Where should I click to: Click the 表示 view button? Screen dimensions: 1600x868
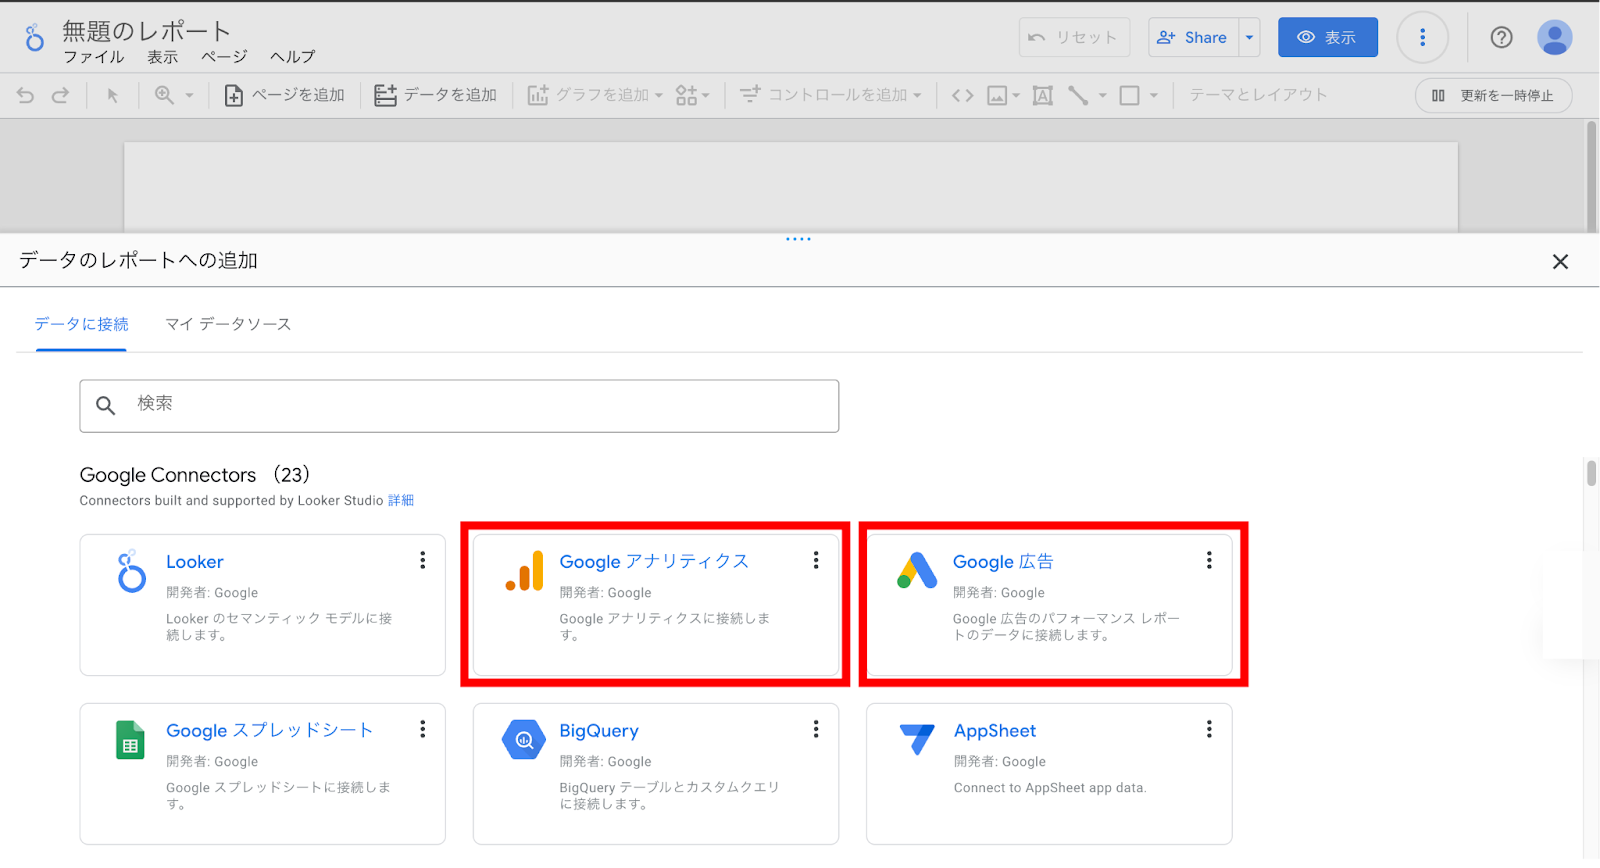click(x=1328, y=37)
